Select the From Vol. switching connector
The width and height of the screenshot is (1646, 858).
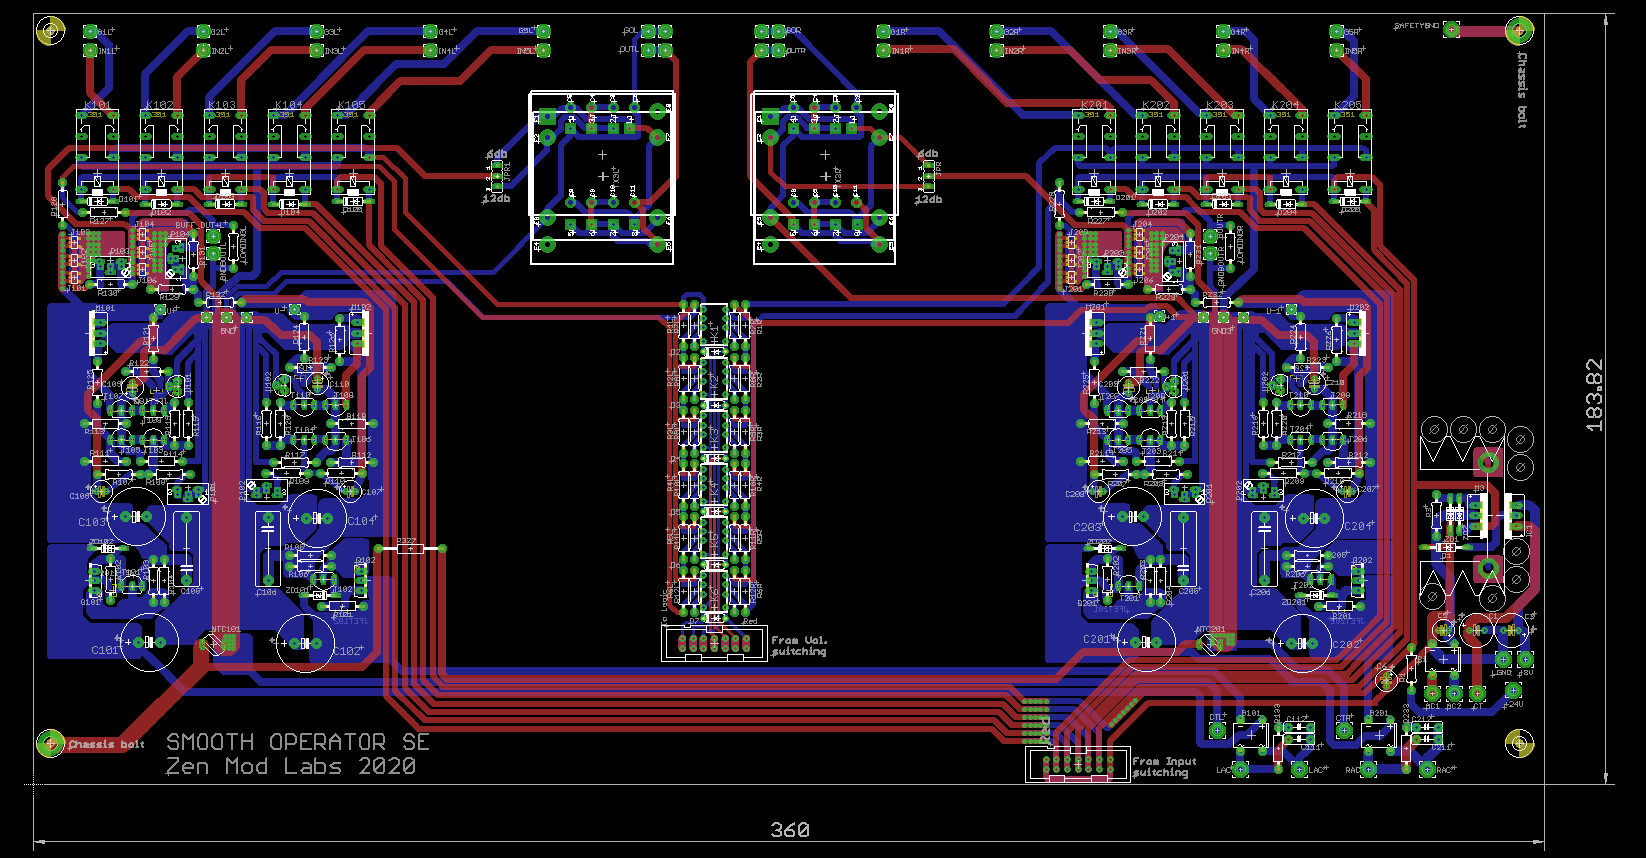point(714,641)
